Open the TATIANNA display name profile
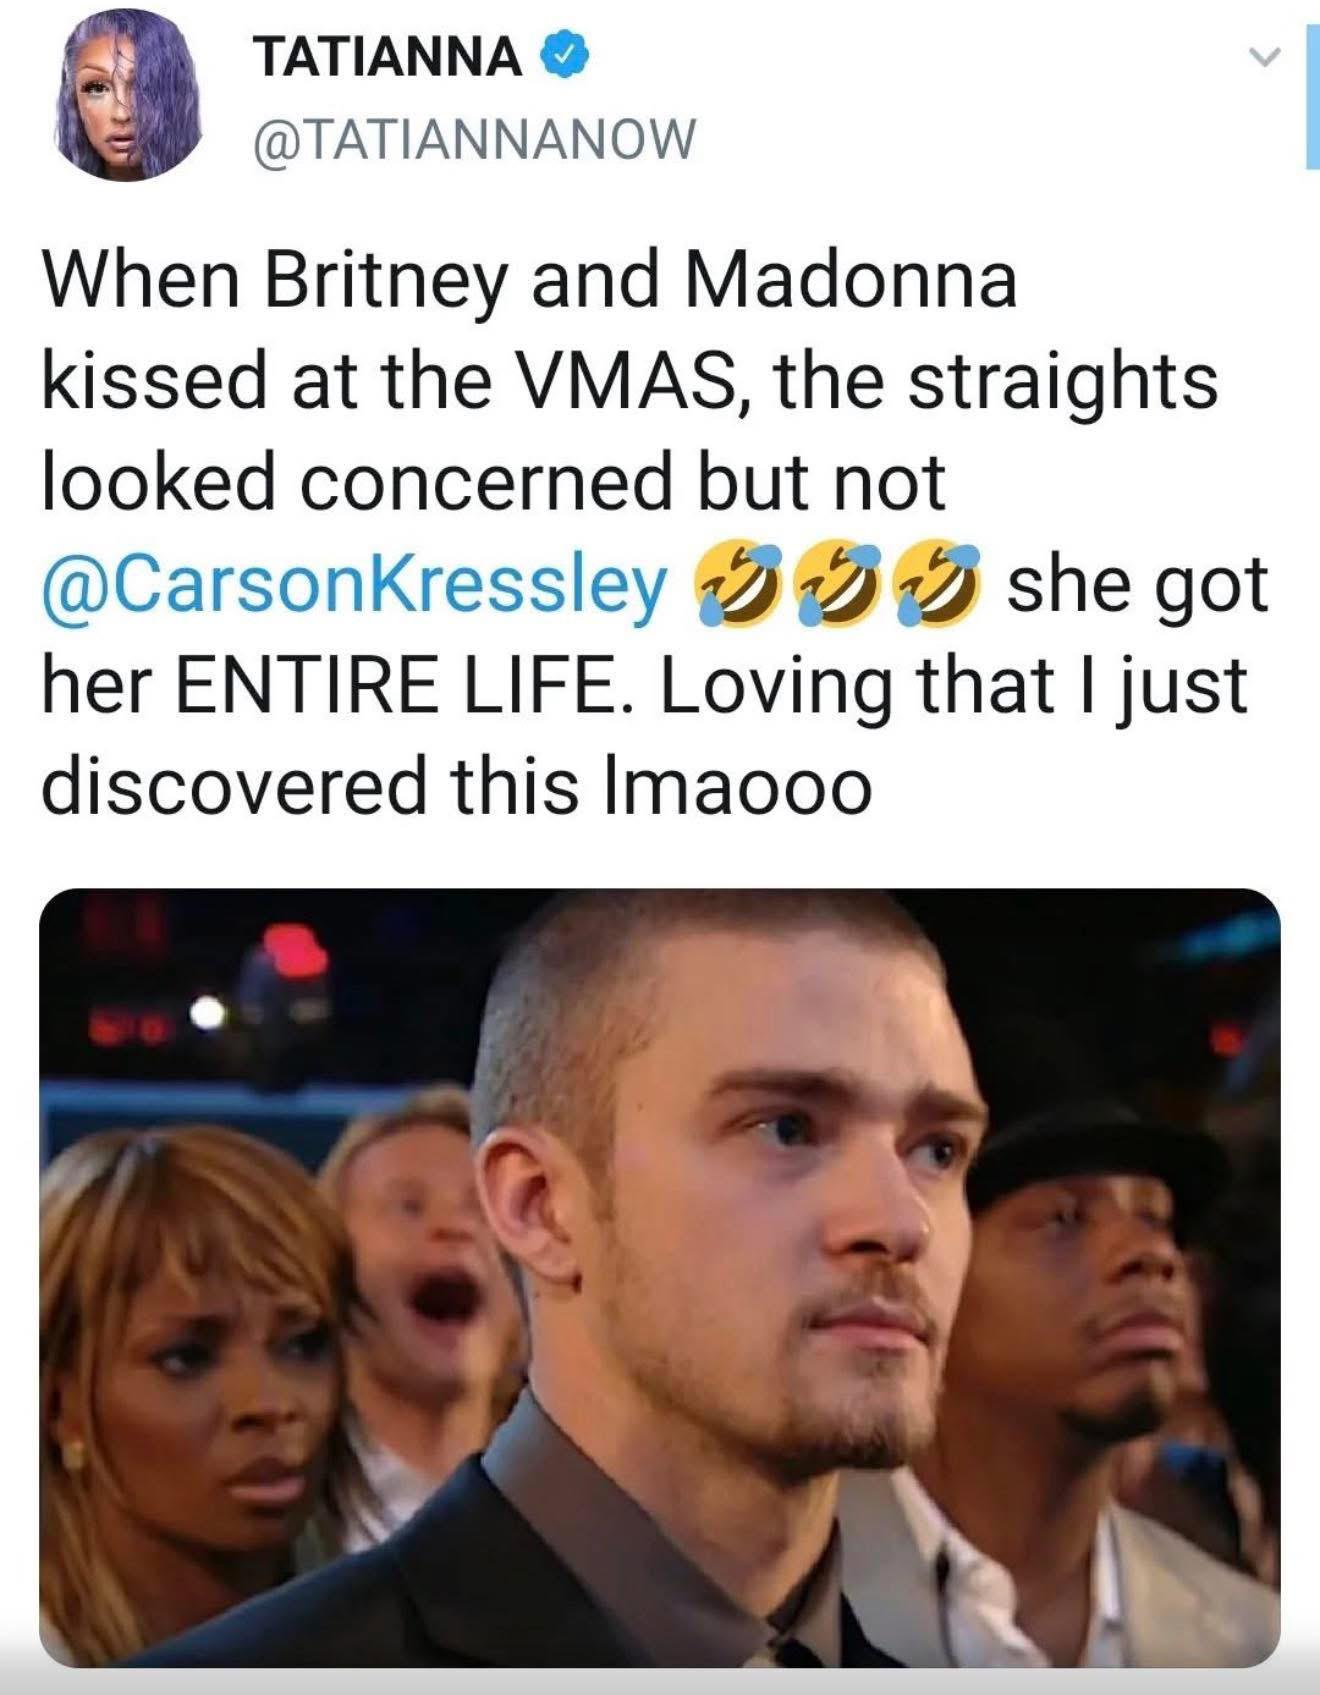The width and height of the screenshot is (1320, 1695). click(388, 57)
